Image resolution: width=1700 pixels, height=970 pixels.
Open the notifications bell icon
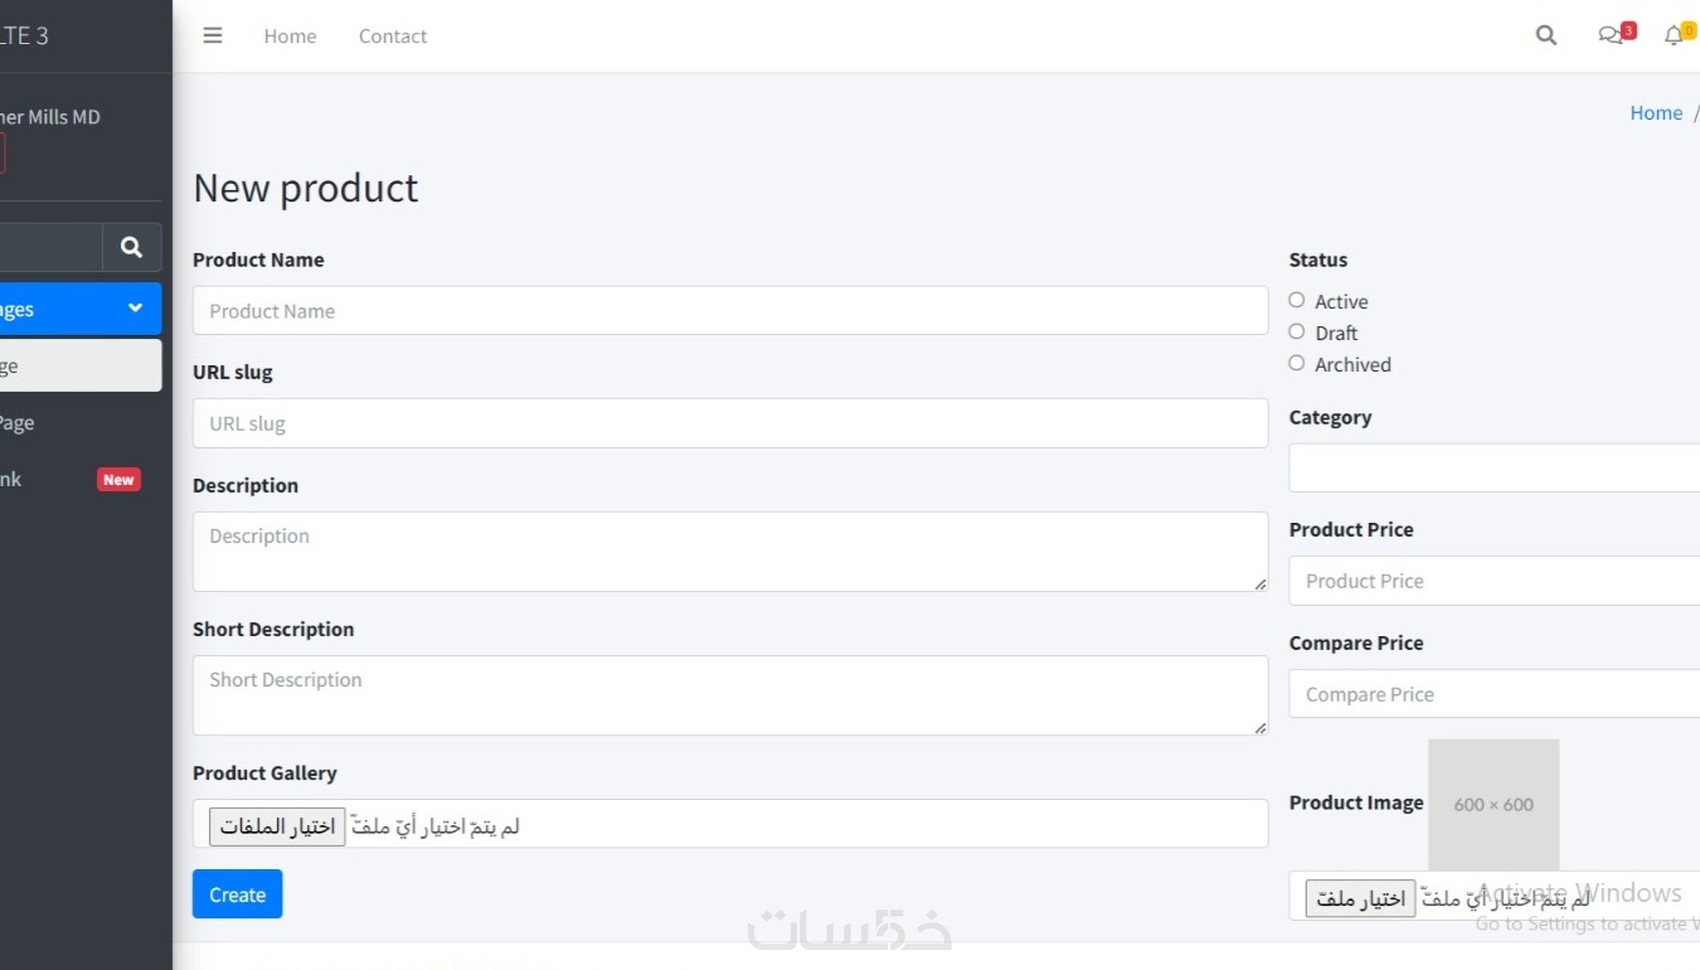click(x=1674, y=36)
